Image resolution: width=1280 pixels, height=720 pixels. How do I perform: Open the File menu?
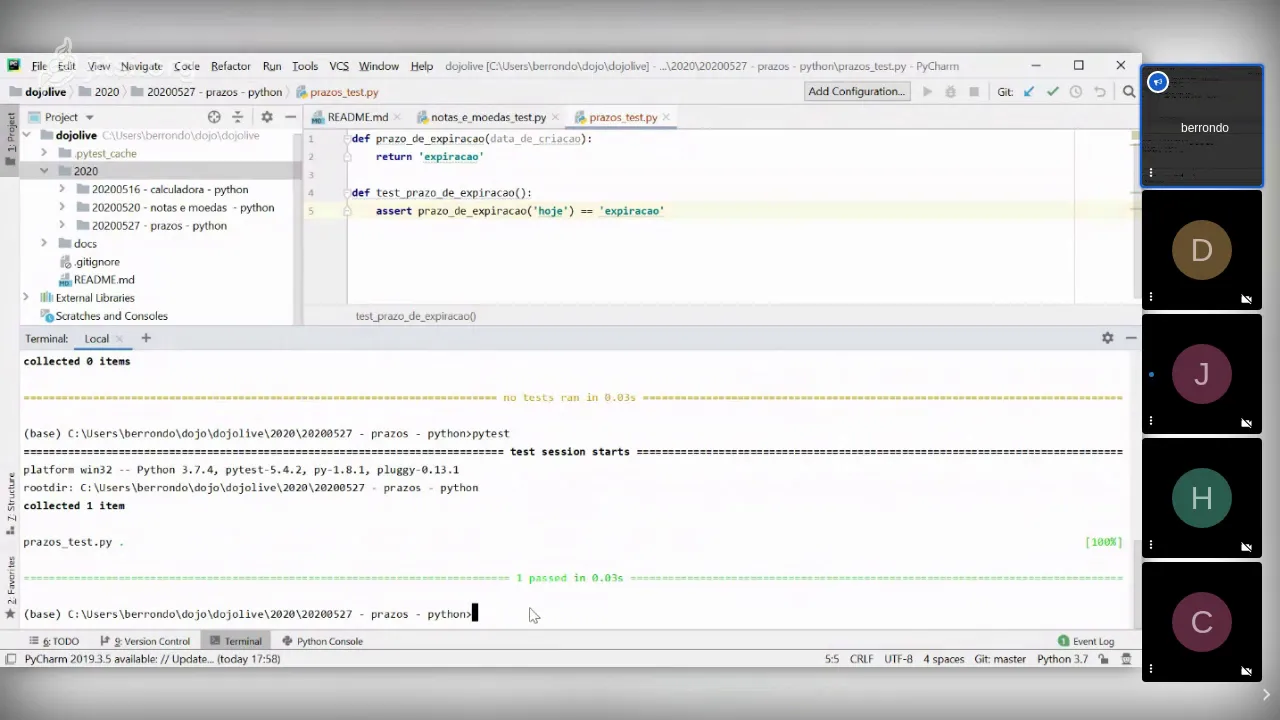[x=39, y=66]
